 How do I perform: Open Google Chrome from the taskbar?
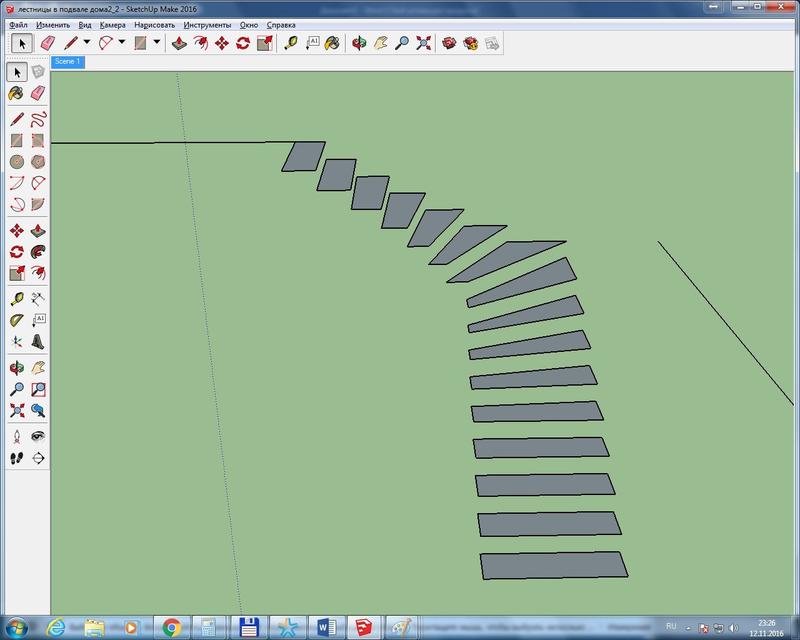click(172, 627)
